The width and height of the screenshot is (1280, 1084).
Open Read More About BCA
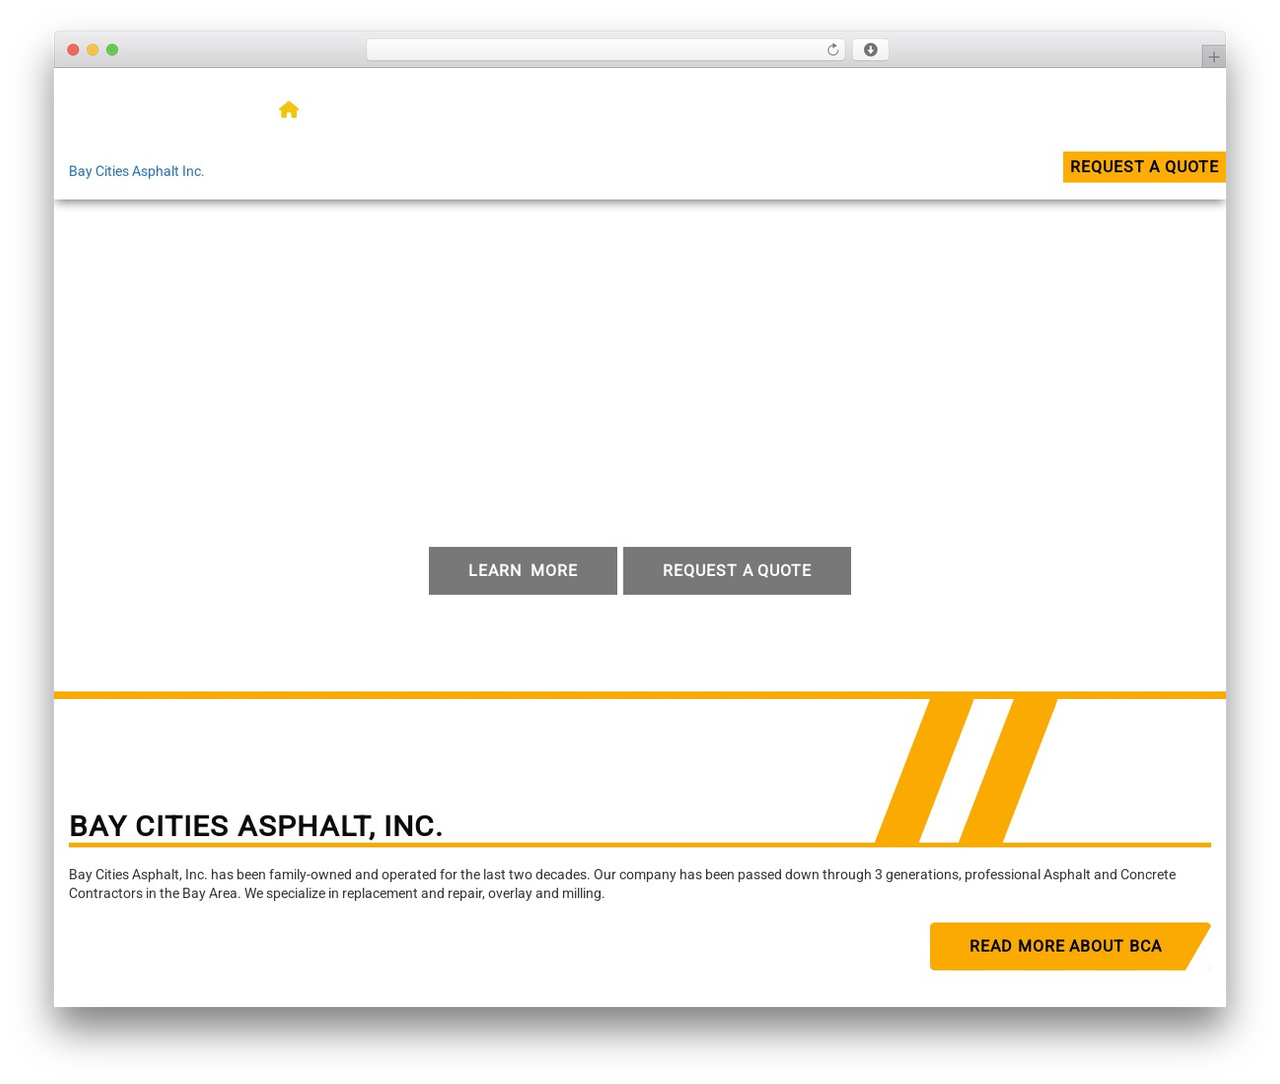[x=1070, y=946]
